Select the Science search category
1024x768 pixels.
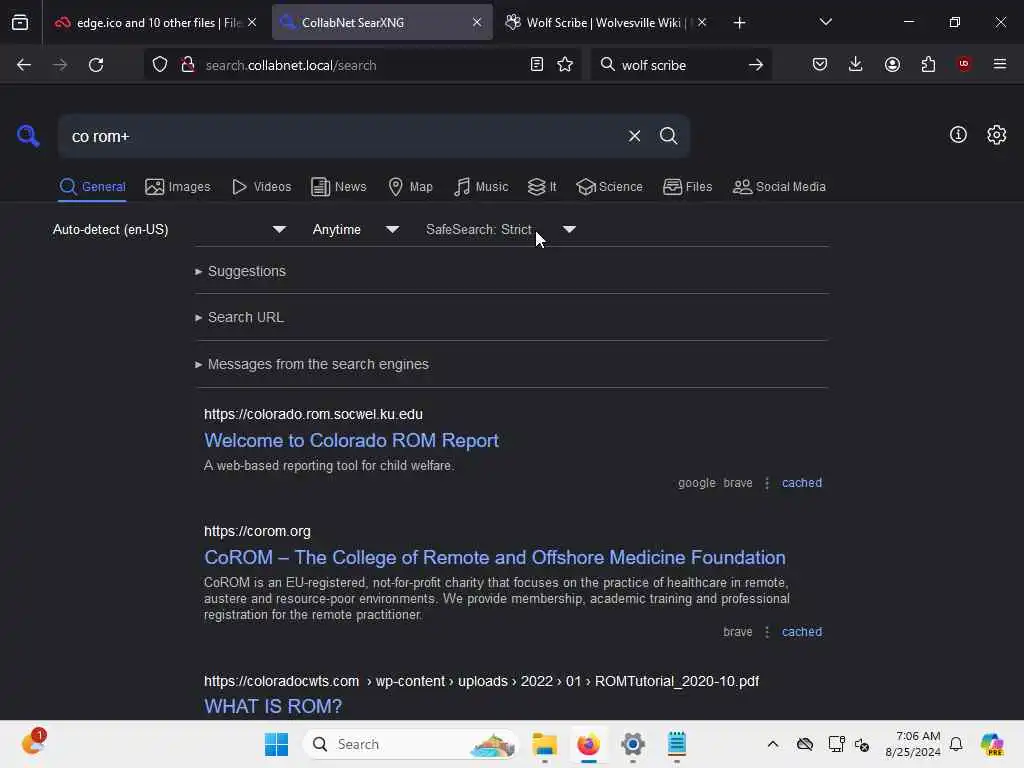(609, 187)
